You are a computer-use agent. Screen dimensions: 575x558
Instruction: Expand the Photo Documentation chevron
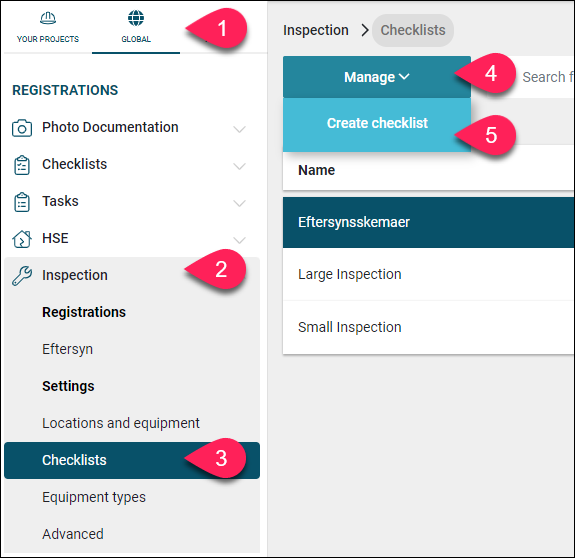[x=239, y=129]
